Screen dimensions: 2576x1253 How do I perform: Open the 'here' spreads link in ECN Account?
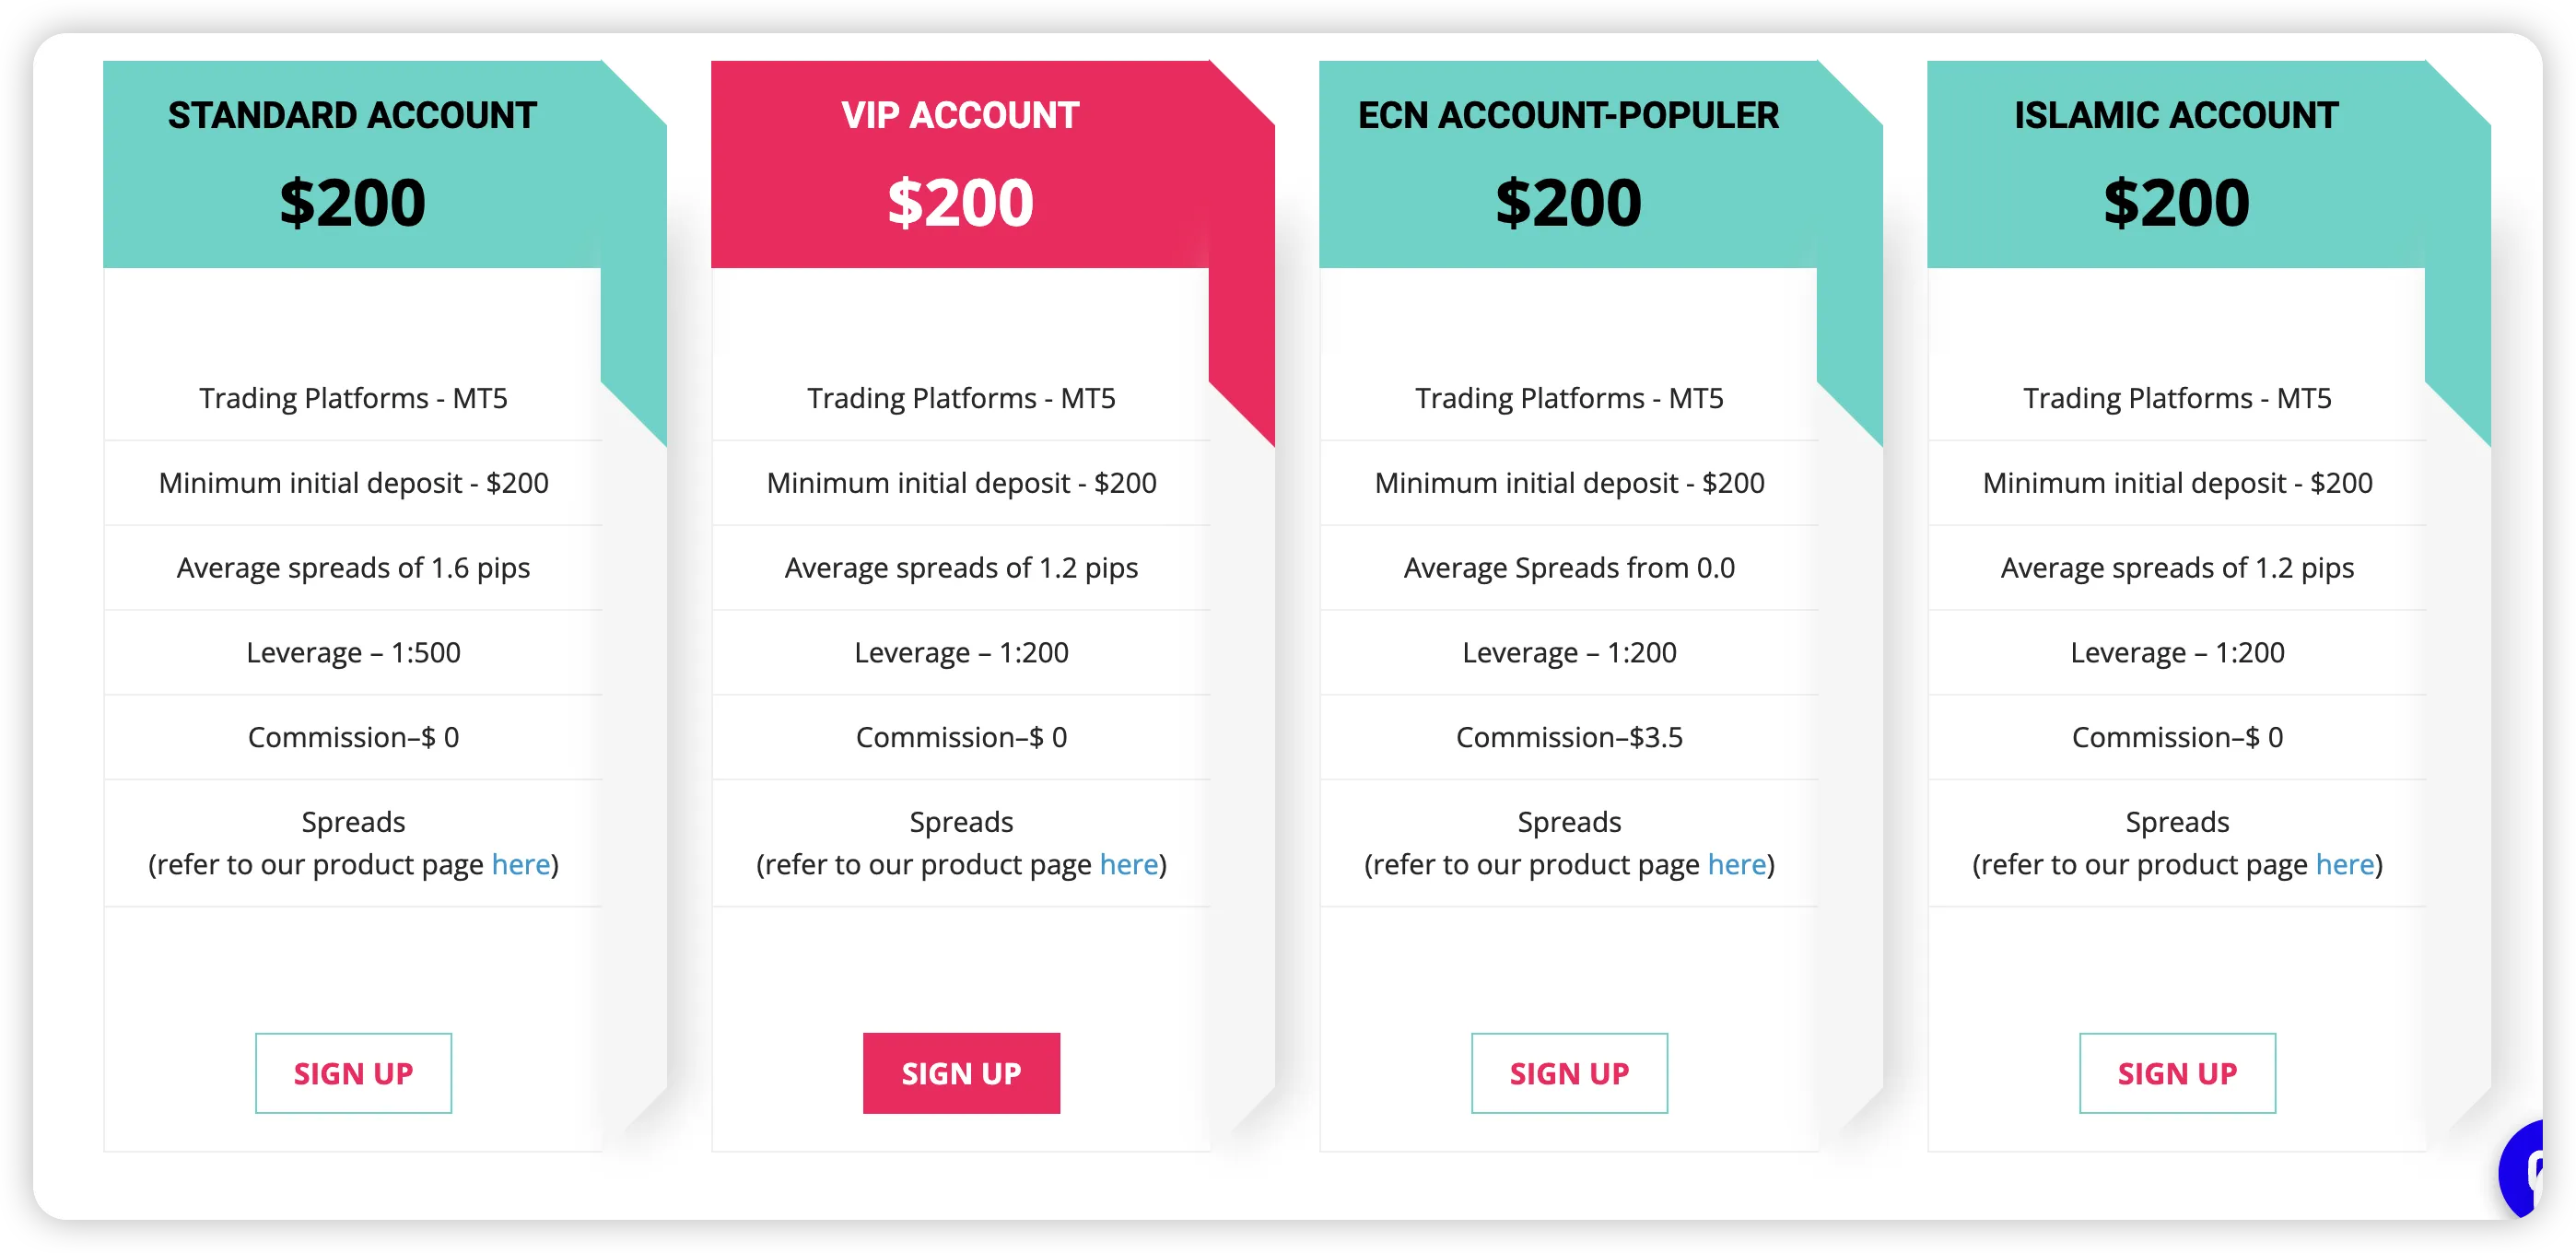click(x=1737, y=864)
